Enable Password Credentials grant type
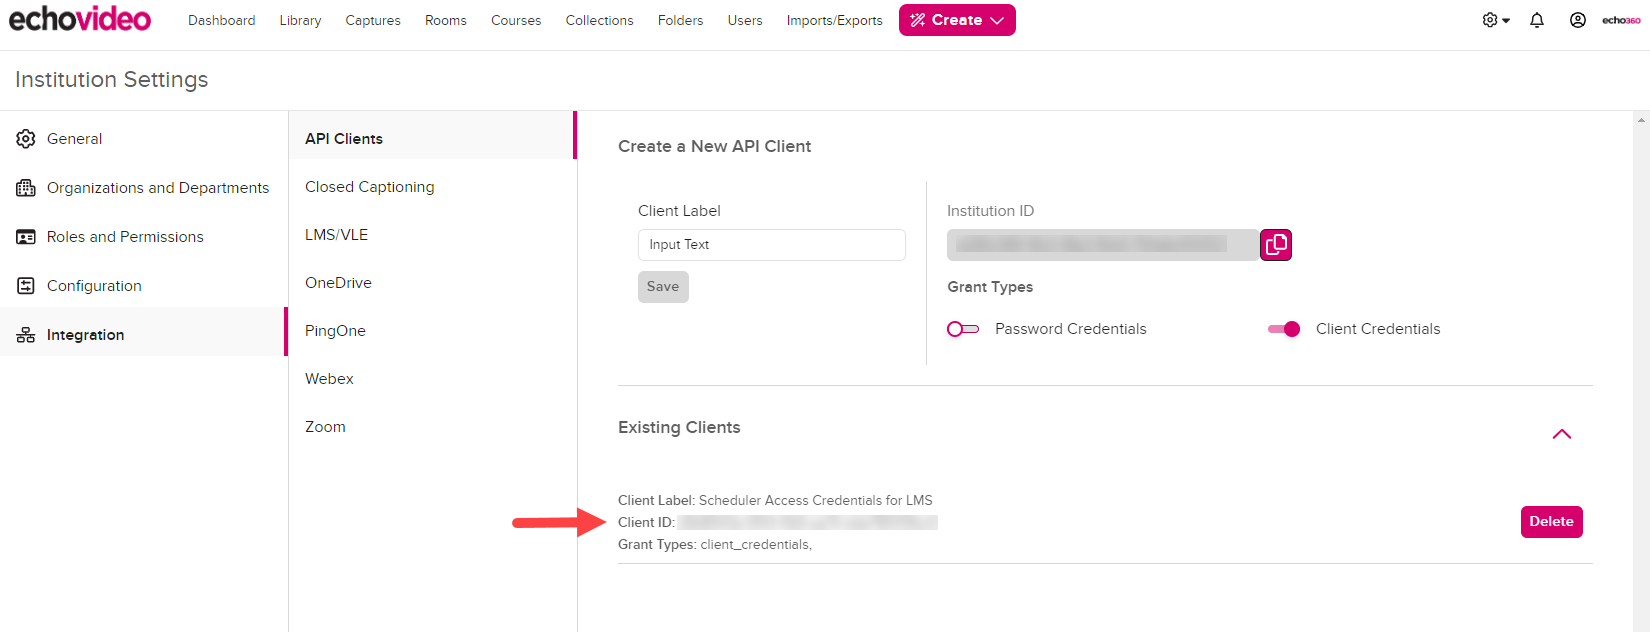Viewport: 1650px width, 632px height. point(963,329)
